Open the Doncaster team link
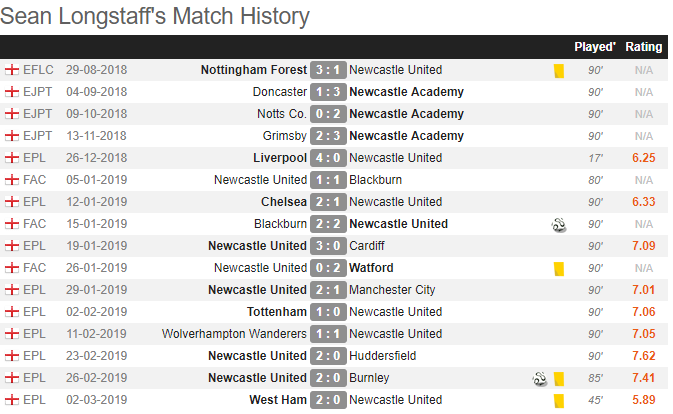The height and width of the screenshot is (414, 673). (x=280, y=92)
